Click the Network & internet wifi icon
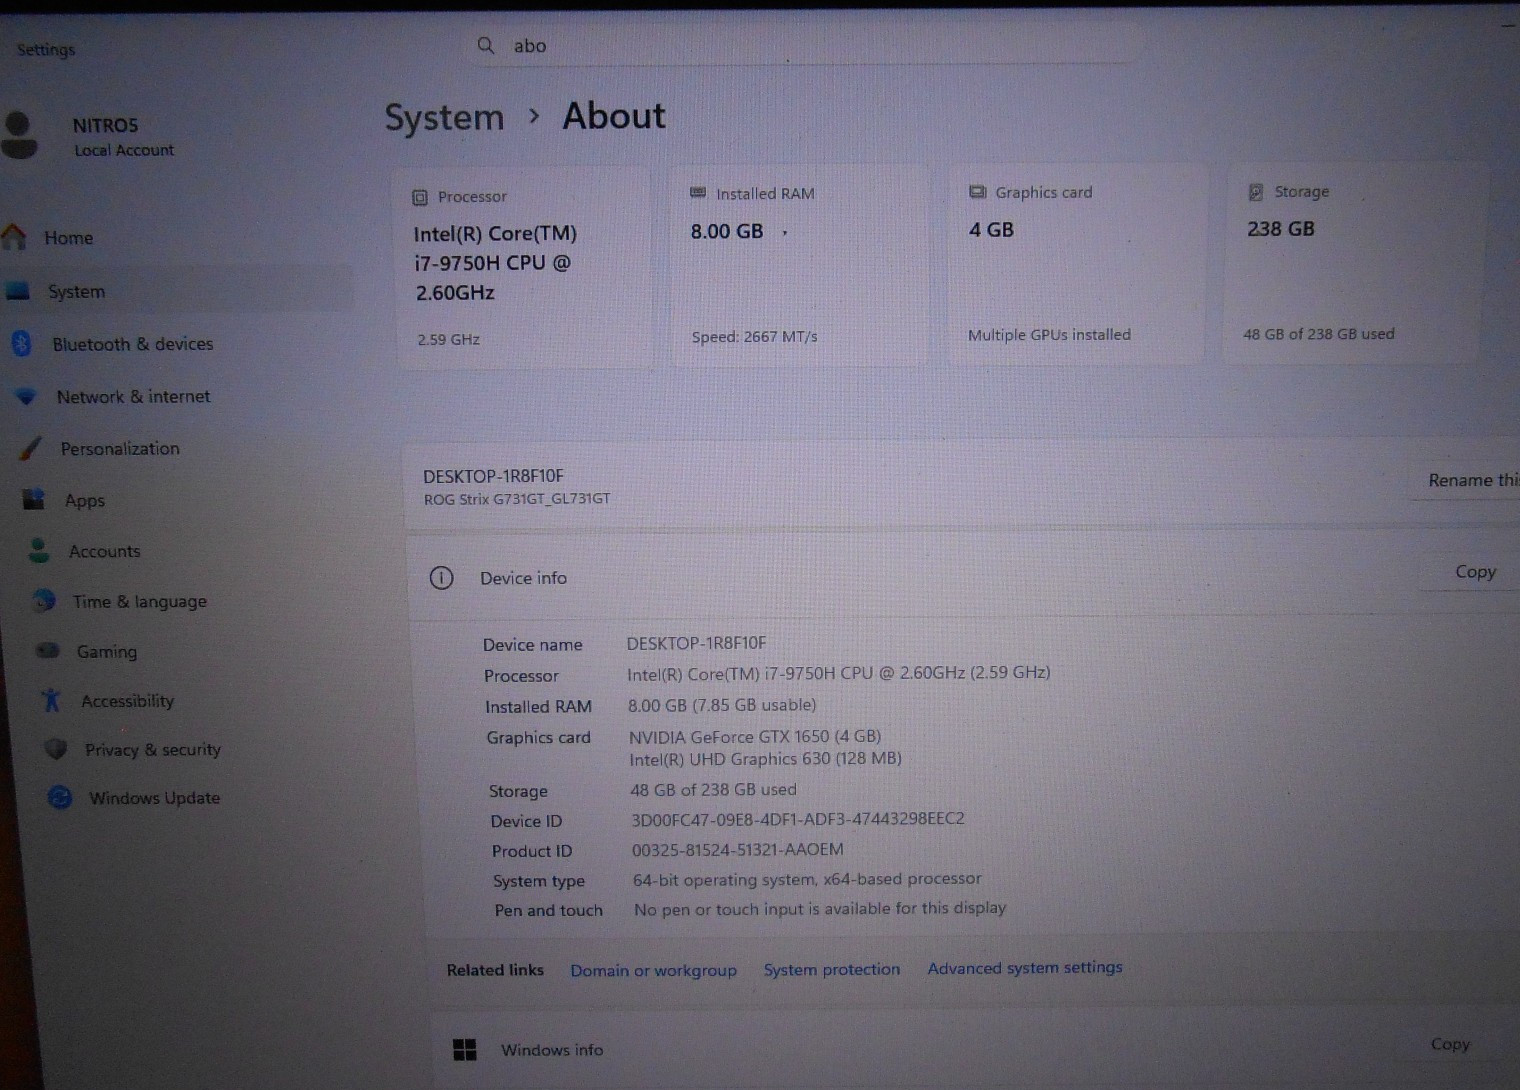 [27, 396]
